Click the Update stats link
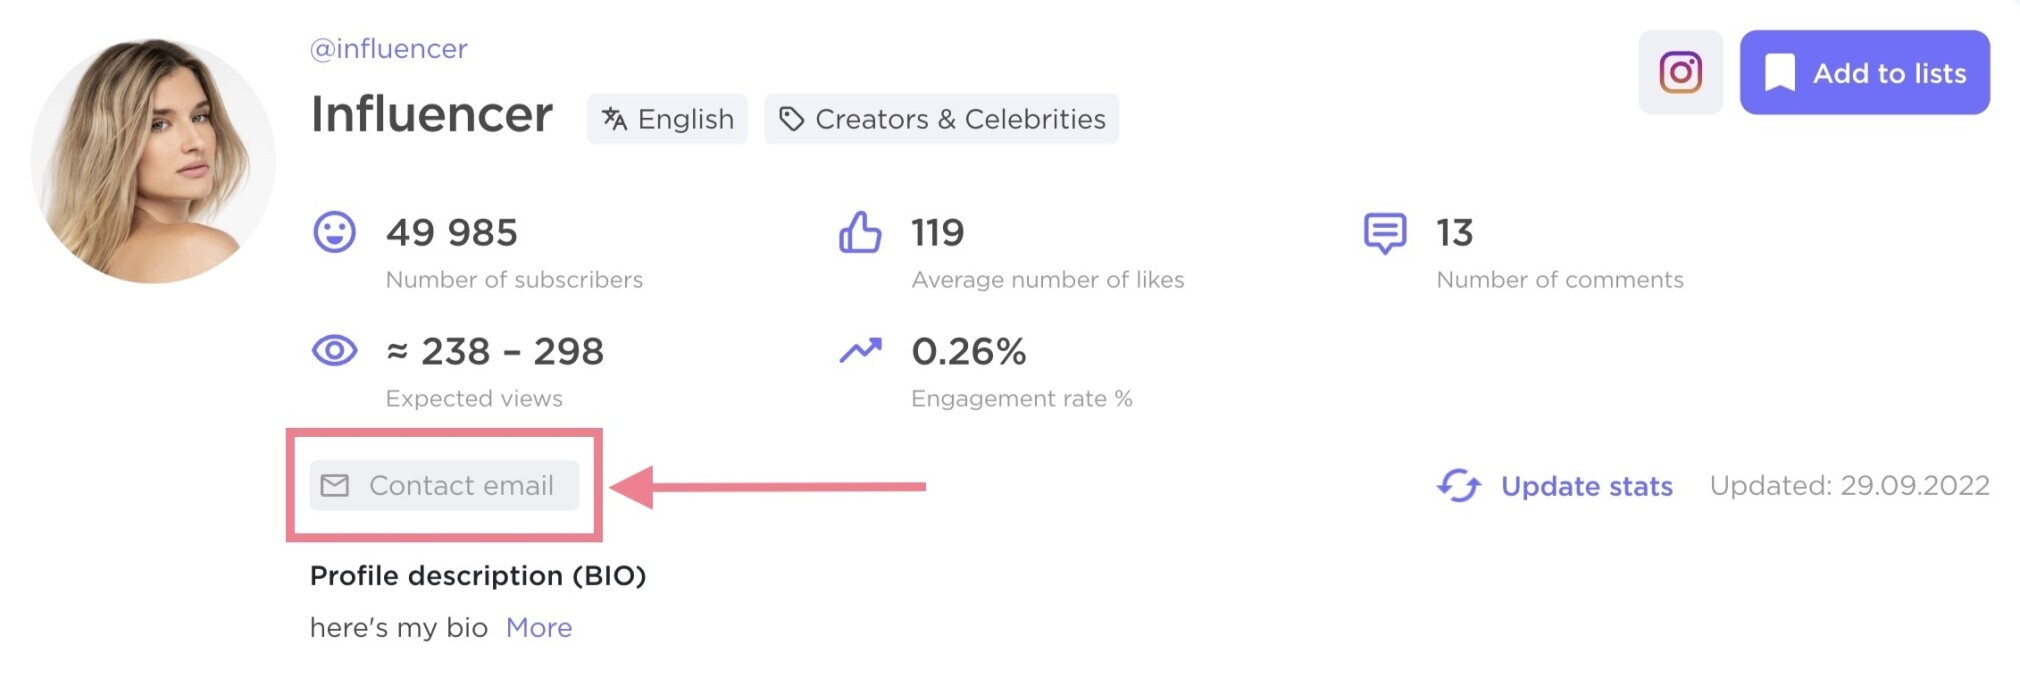This screenshot has width=2020, height=679. [x=1586, y=486]
